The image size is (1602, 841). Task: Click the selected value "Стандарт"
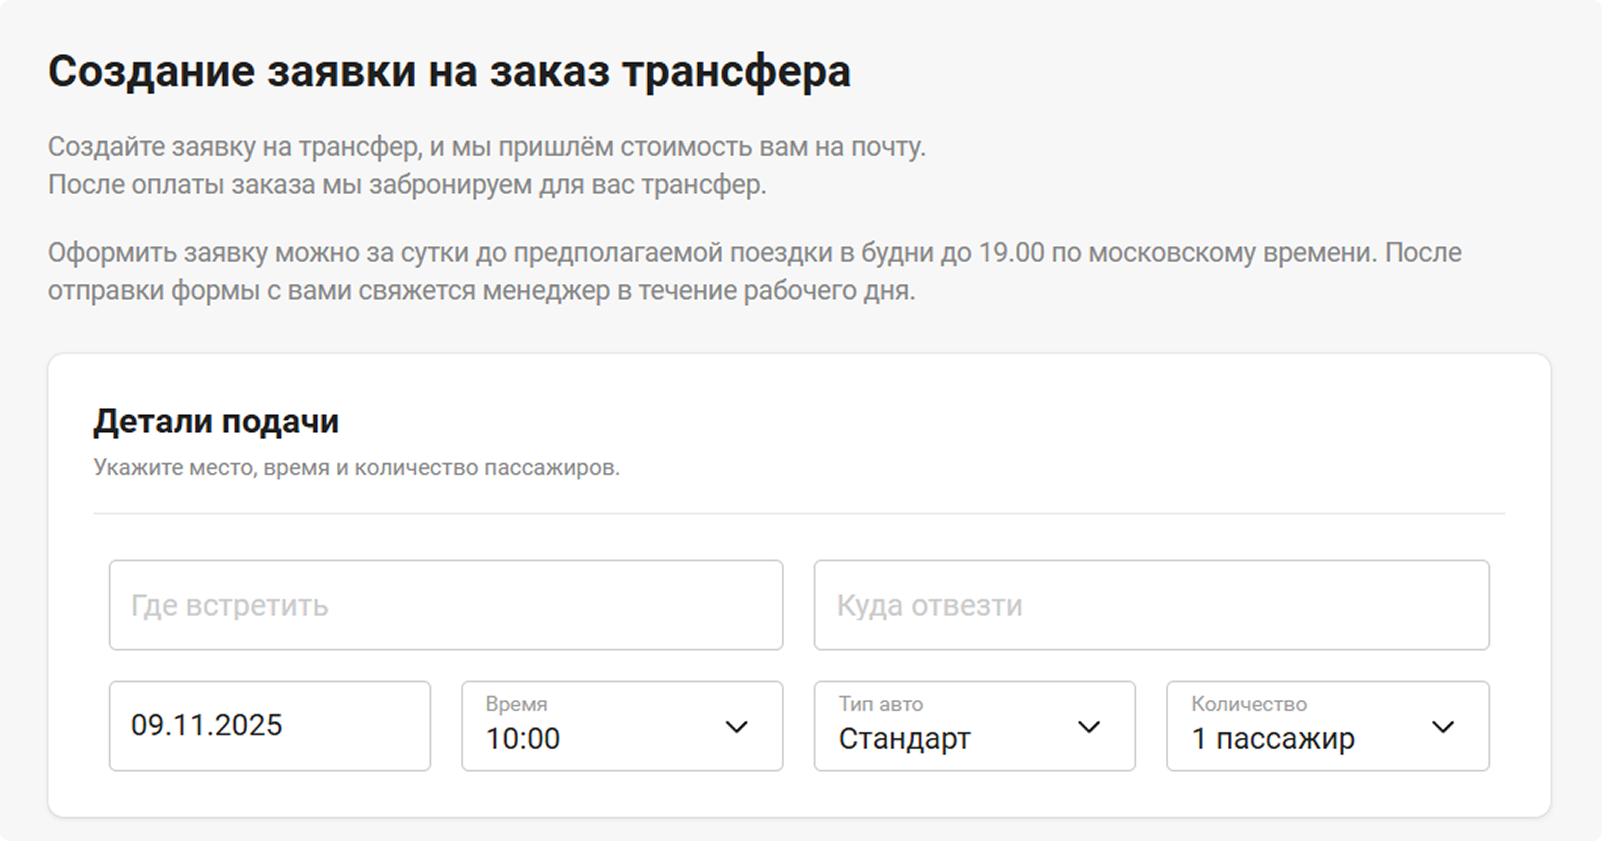point(904,739)
